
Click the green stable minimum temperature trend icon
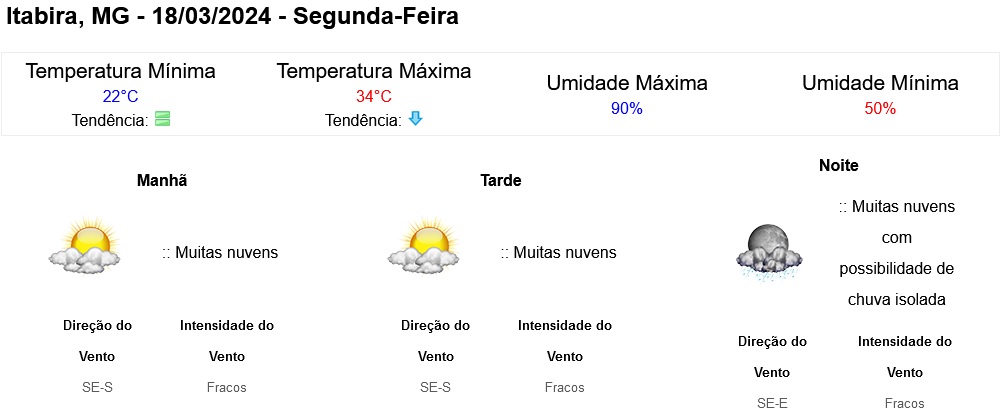[162, 118]
